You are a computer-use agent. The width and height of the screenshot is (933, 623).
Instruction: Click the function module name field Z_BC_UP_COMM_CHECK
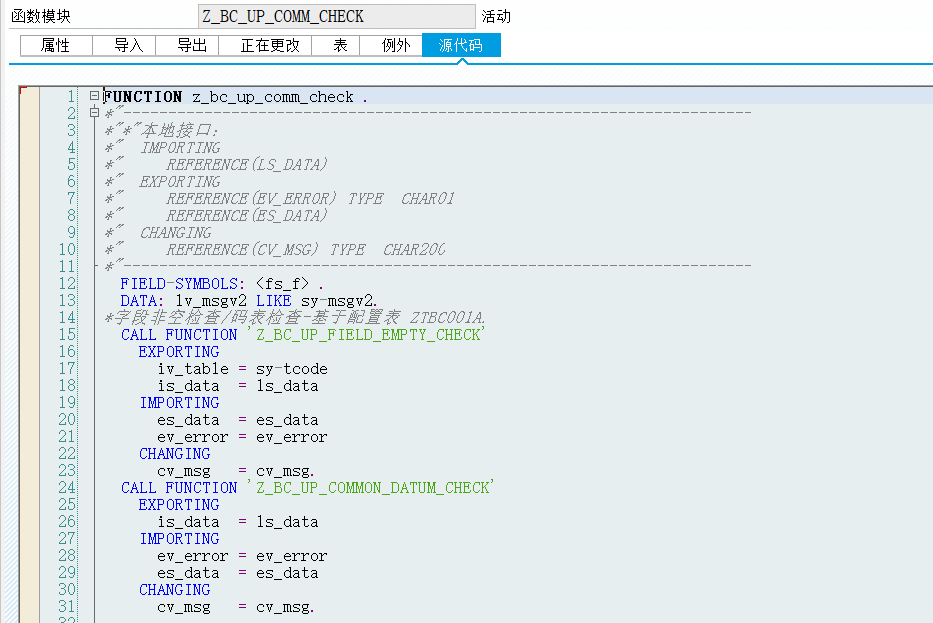337,17
